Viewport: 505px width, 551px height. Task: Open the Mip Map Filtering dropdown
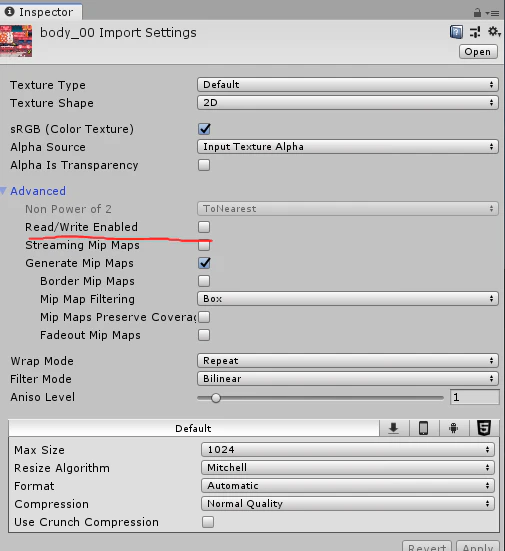[x=348, y=299]
